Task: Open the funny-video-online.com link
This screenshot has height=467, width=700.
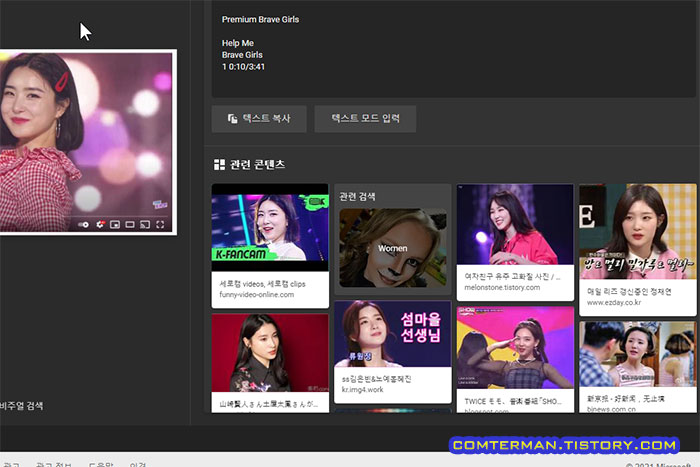Action: pos(257,295)
